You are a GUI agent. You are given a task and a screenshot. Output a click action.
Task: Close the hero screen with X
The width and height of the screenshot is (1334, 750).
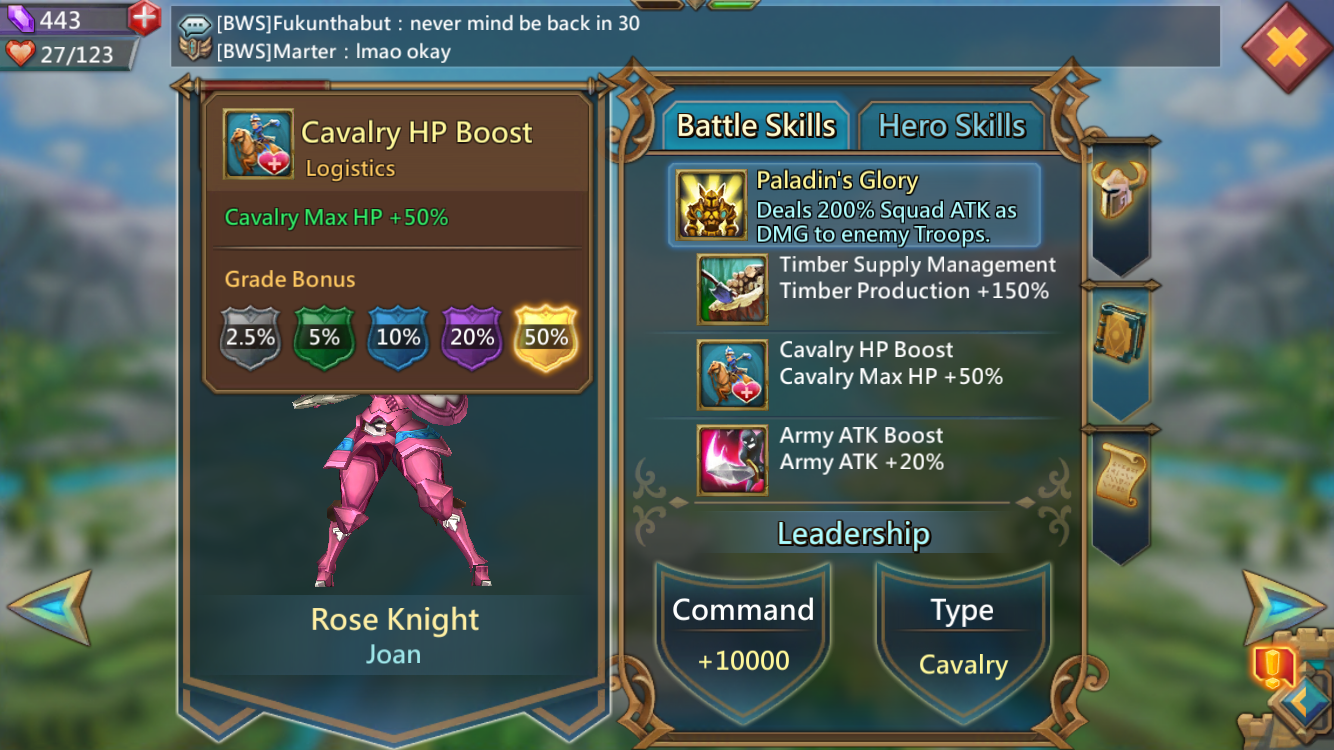pyautogui.click(x=1287, y=46)
